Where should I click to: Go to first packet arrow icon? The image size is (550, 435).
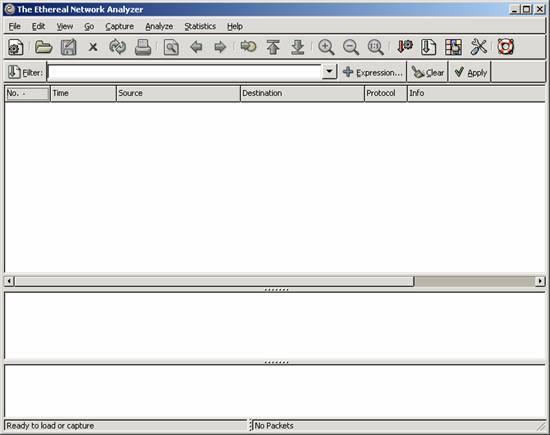(x=273, y=47)
